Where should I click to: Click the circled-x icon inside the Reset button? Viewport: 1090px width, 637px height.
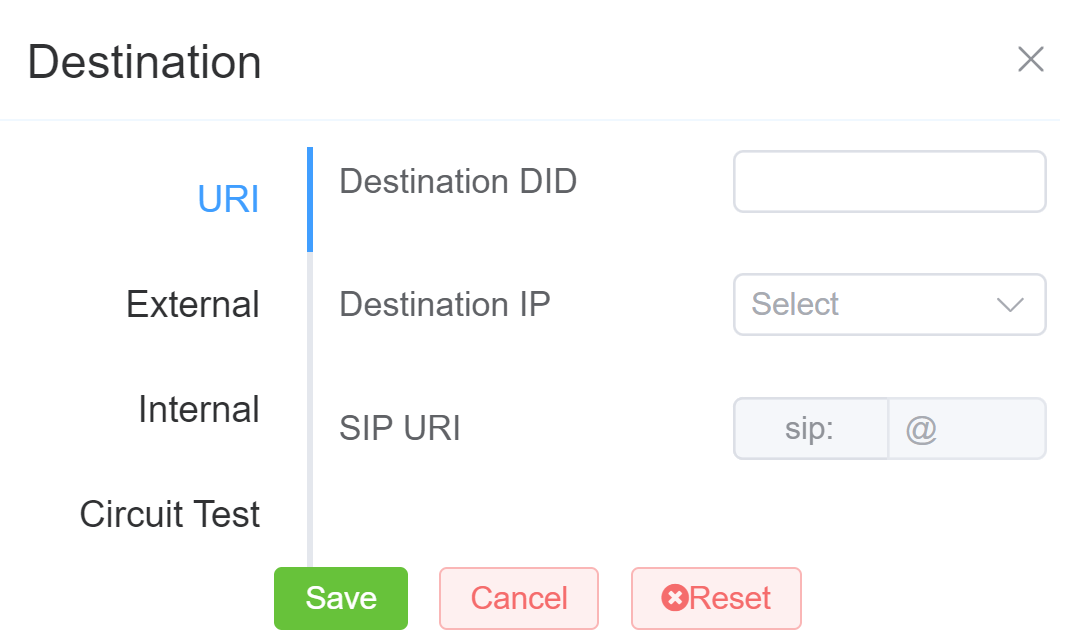tap(675, 598)
